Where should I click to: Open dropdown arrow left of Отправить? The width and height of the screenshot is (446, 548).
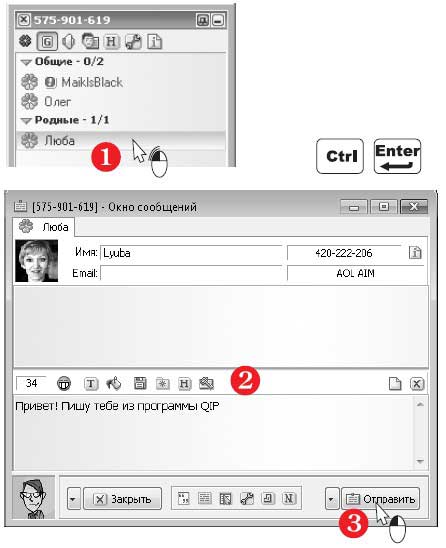point(331,499)
